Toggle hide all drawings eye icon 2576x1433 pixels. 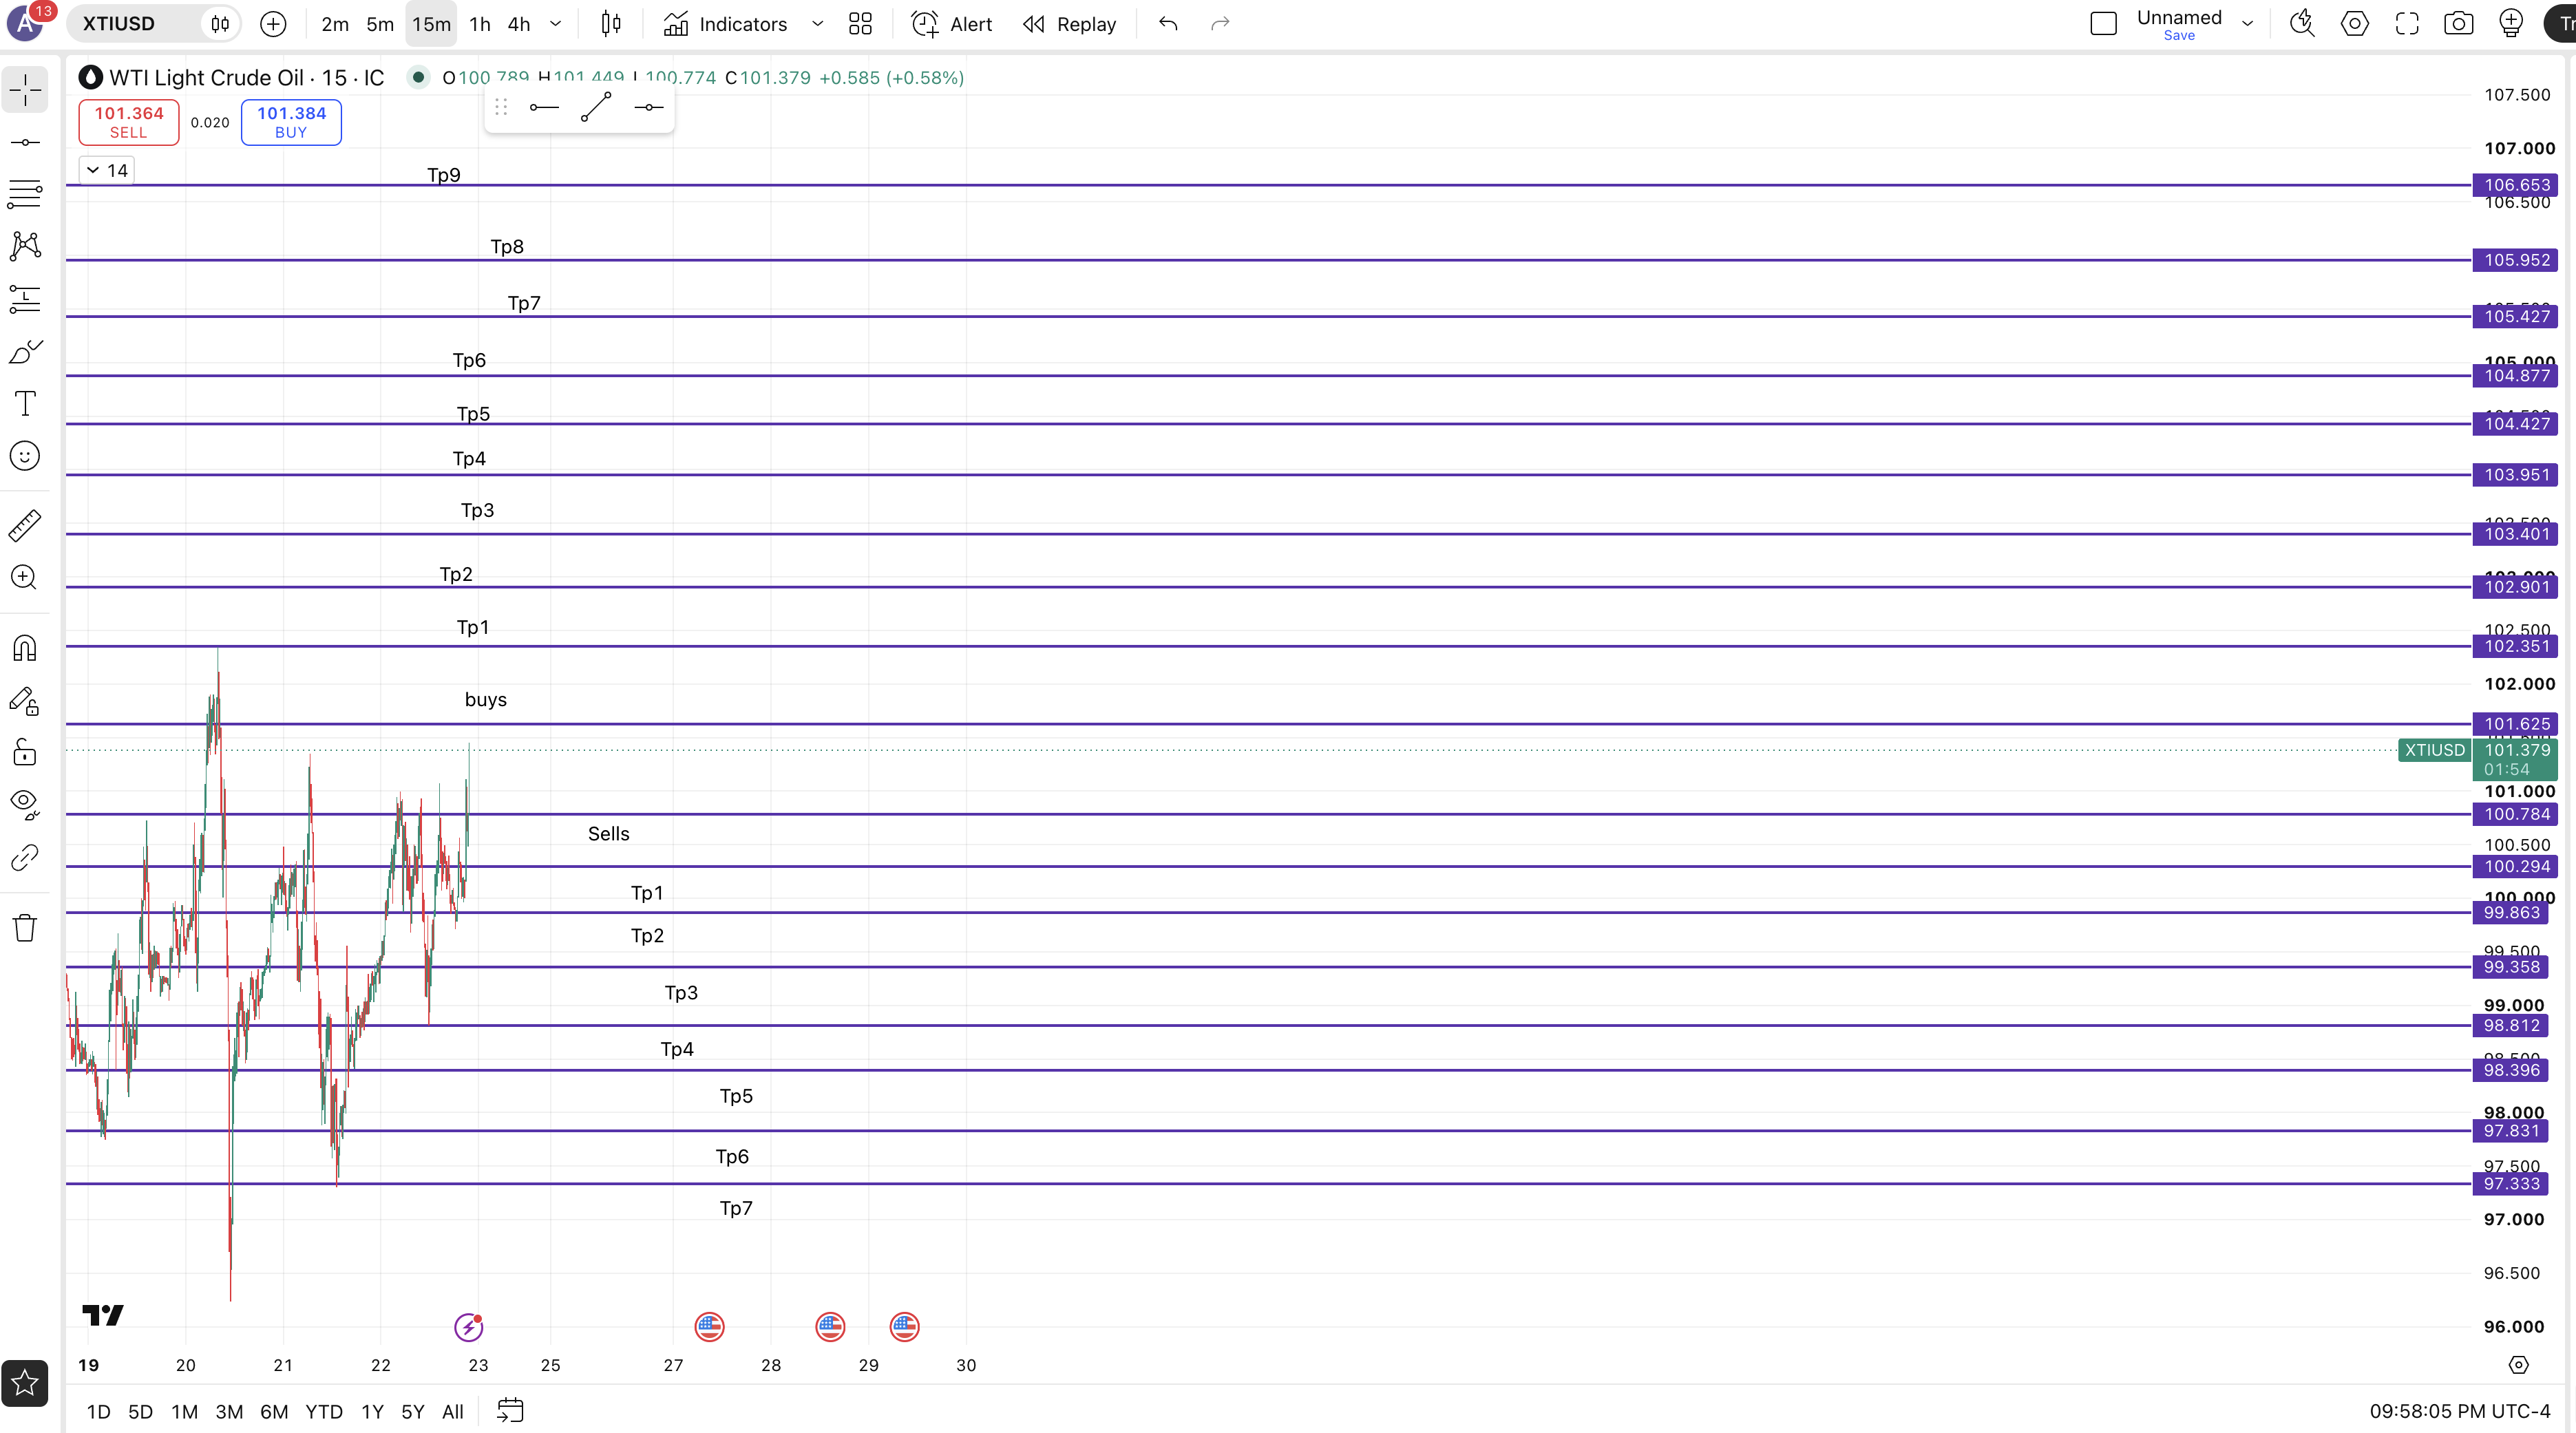click(25, 804)
